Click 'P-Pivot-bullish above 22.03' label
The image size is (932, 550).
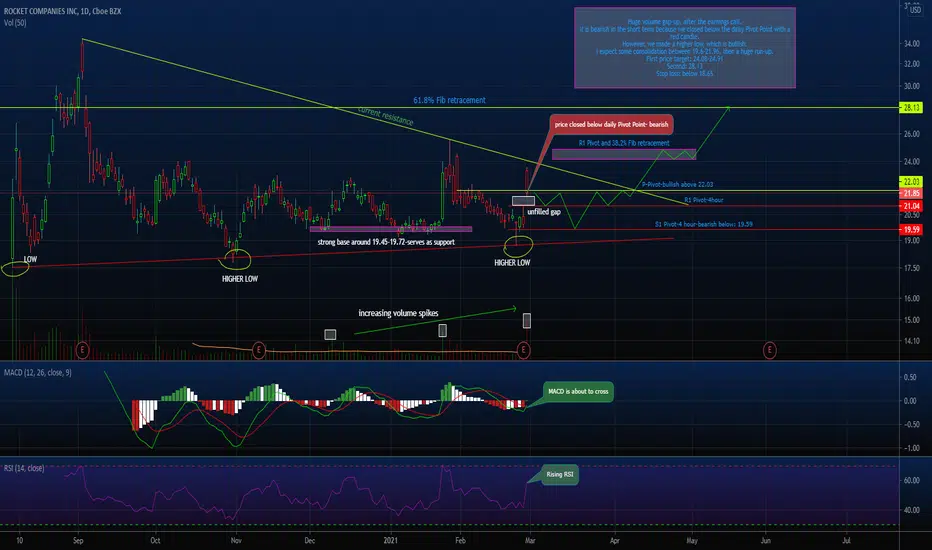pos(678,184)
